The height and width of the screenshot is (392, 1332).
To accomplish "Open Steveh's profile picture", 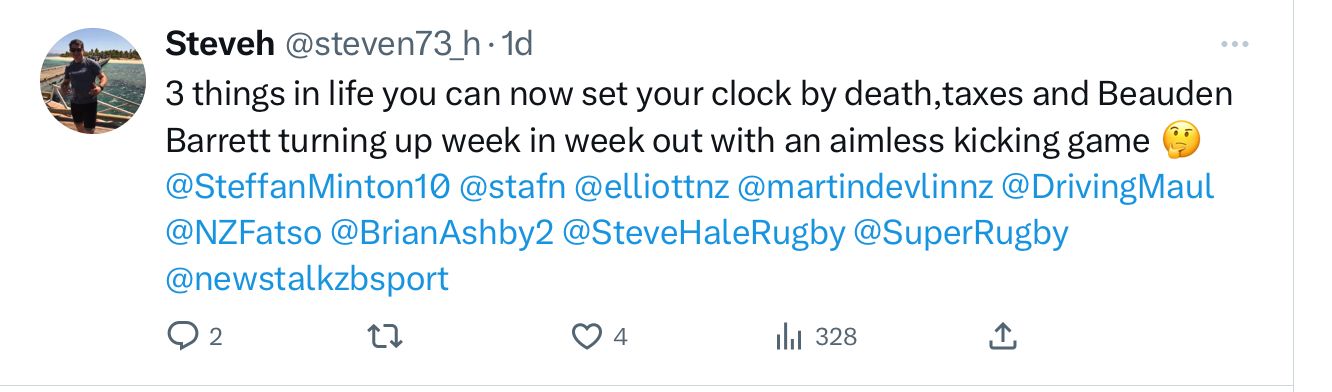I will pos(93,81).
